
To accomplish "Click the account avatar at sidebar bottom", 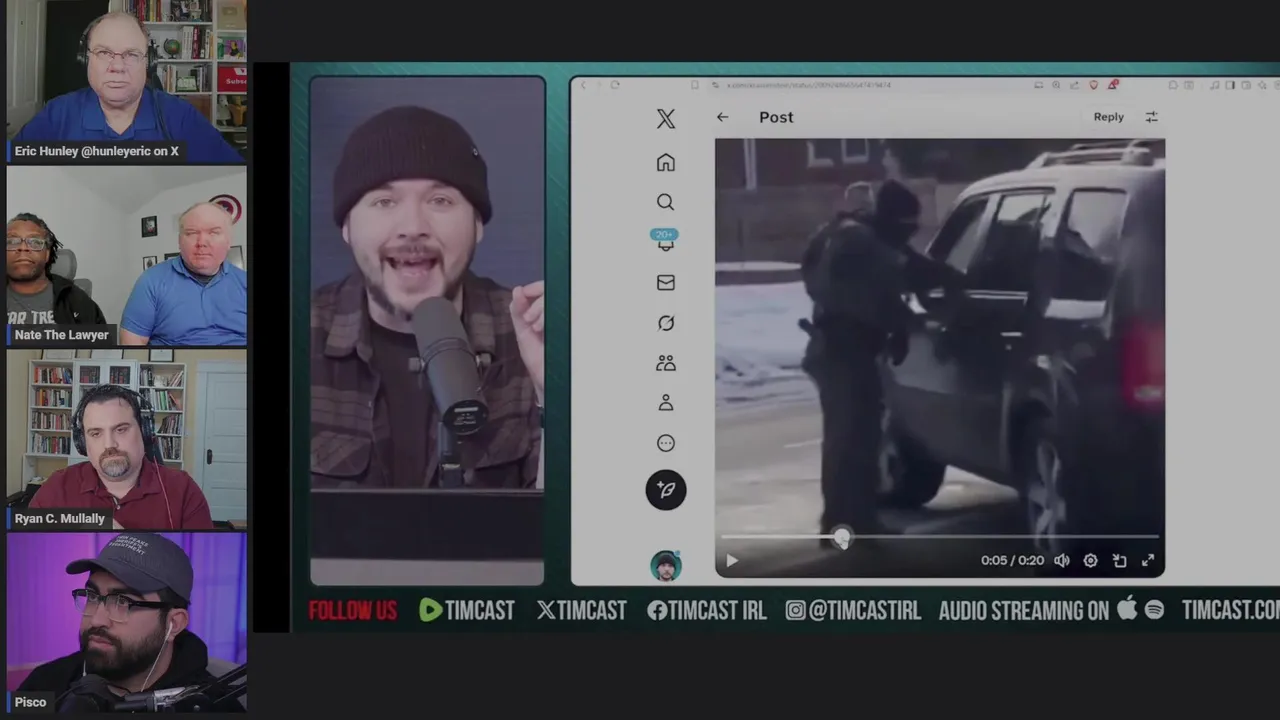I will (x=666, y=566).
